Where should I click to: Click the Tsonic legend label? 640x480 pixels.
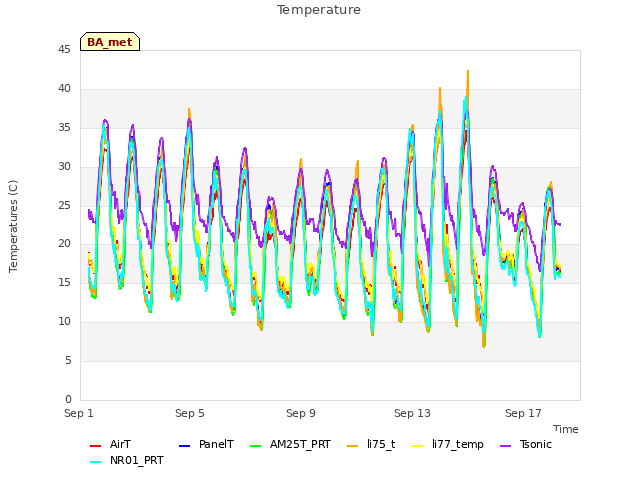point(536,444)
